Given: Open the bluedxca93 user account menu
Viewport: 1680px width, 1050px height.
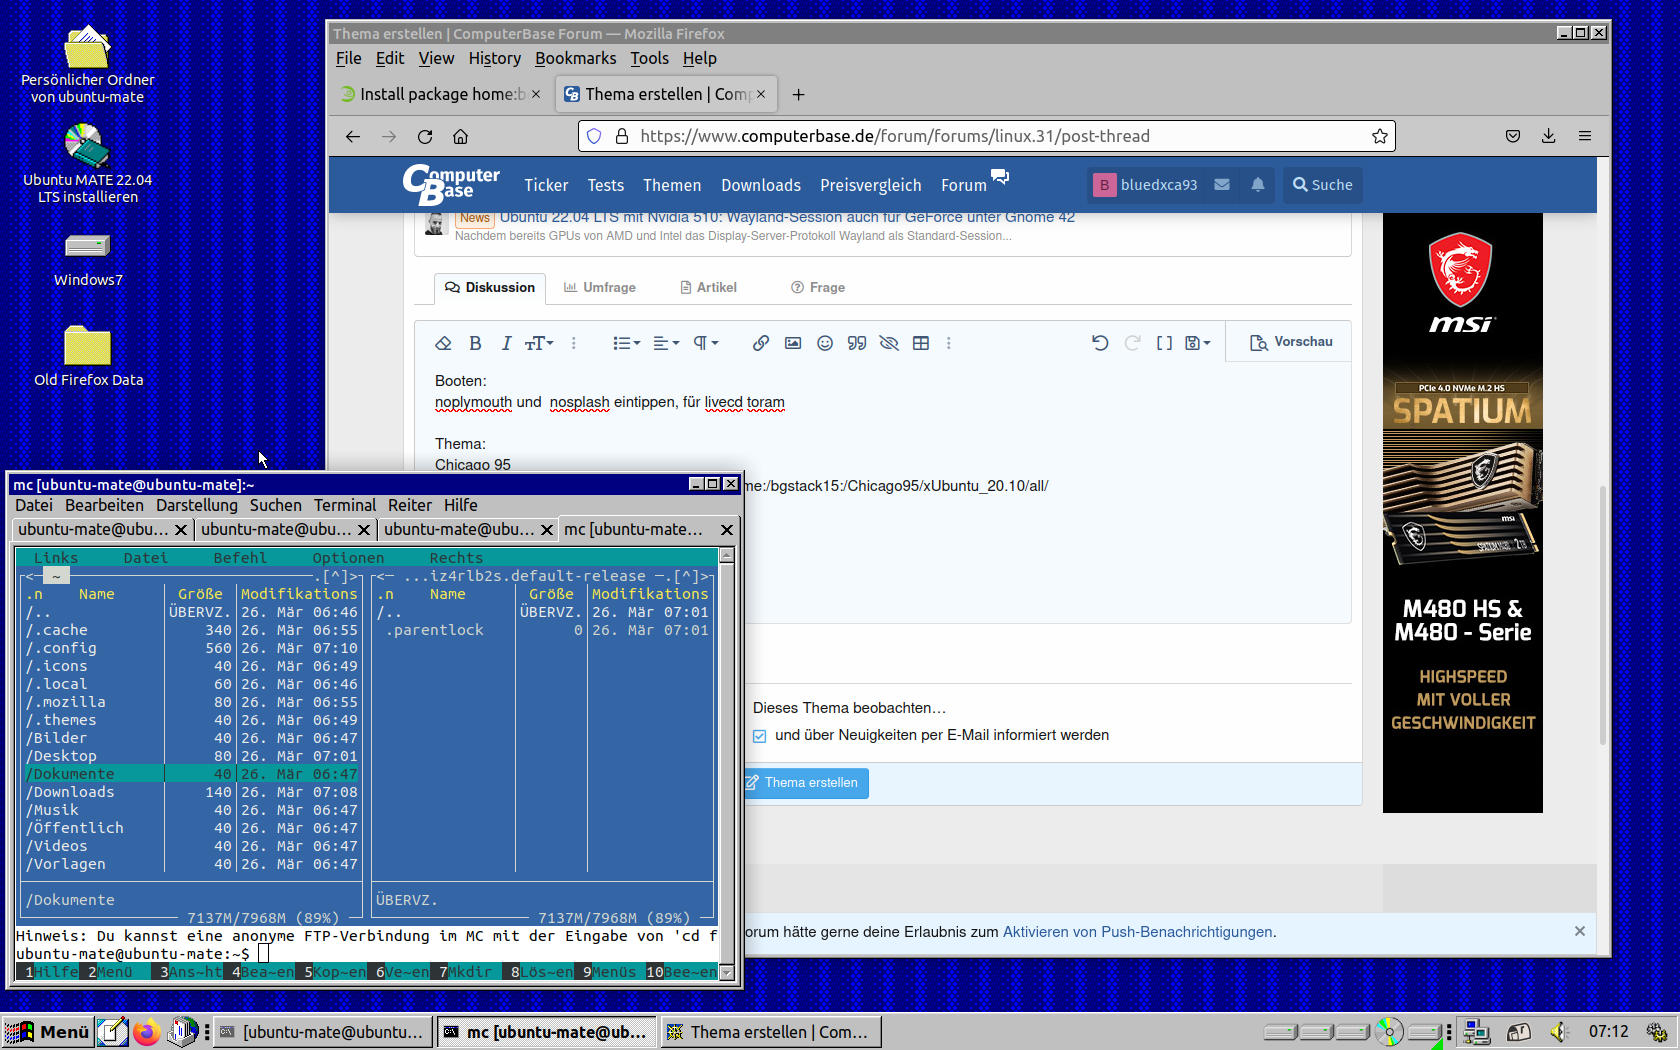Looking at the screenshot, I should coord(1146,185).
